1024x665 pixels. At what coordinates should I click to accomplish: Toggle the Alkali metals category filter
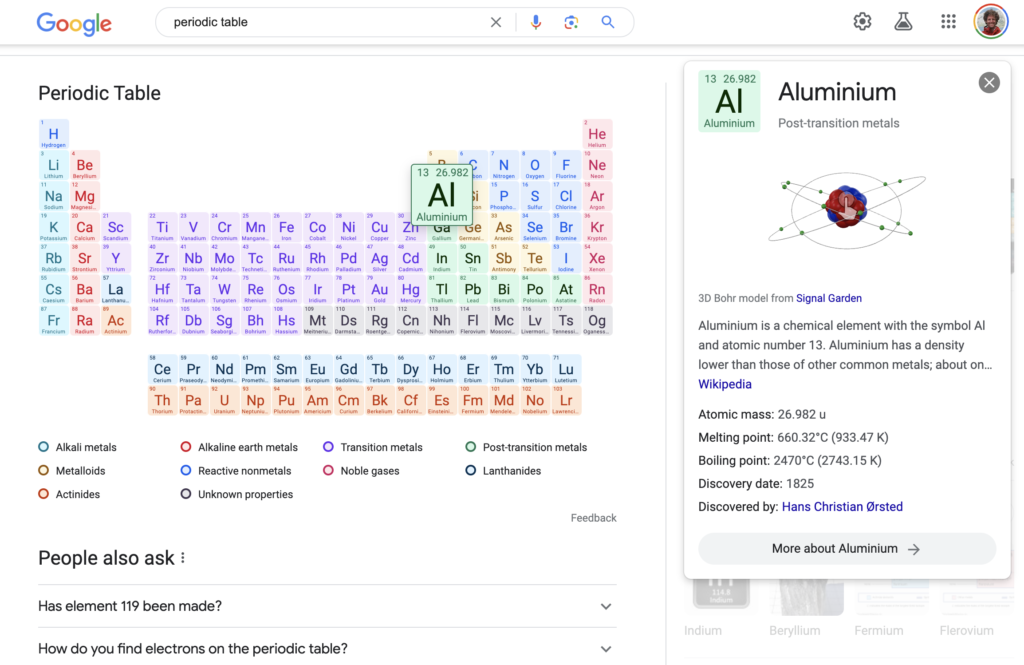(78, 447)
